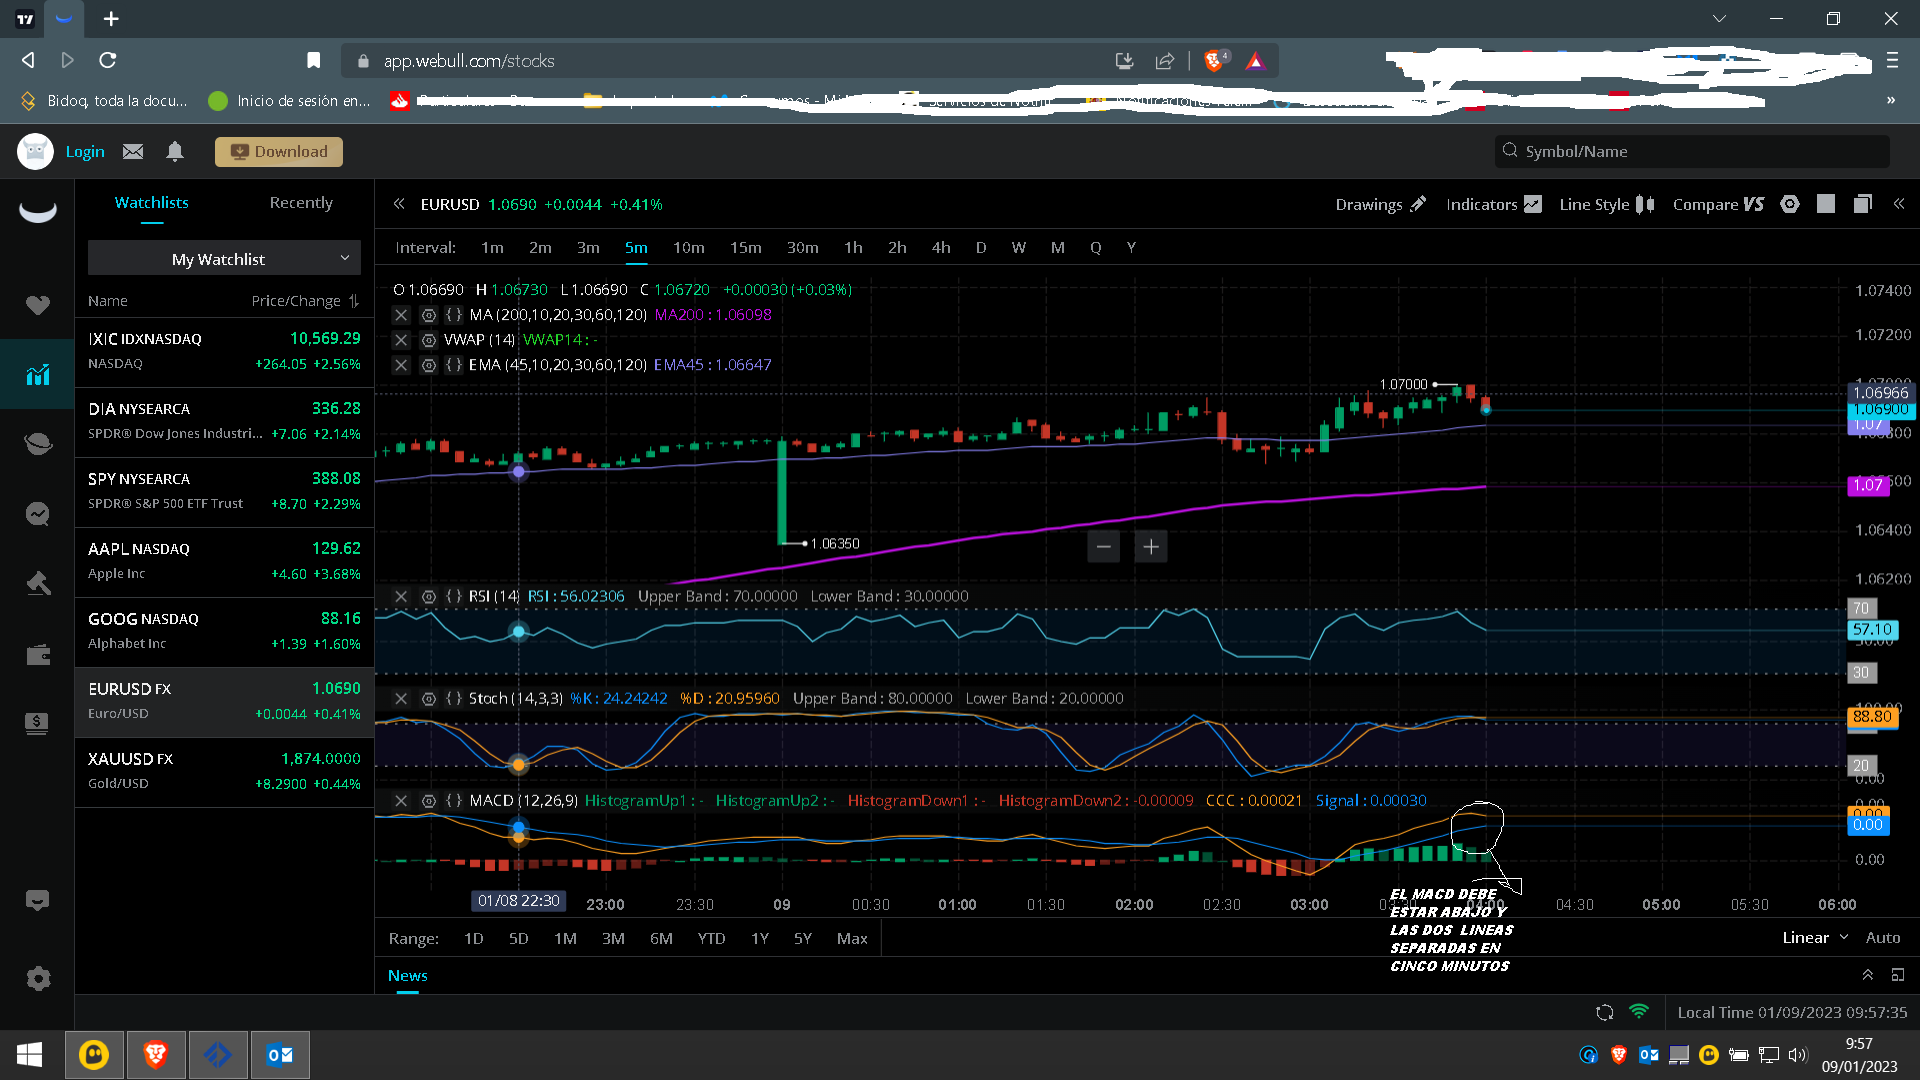Viewport: 1920px width, 1080px height.
Task: Open the mail messages icon
Action: coord(133,152)
